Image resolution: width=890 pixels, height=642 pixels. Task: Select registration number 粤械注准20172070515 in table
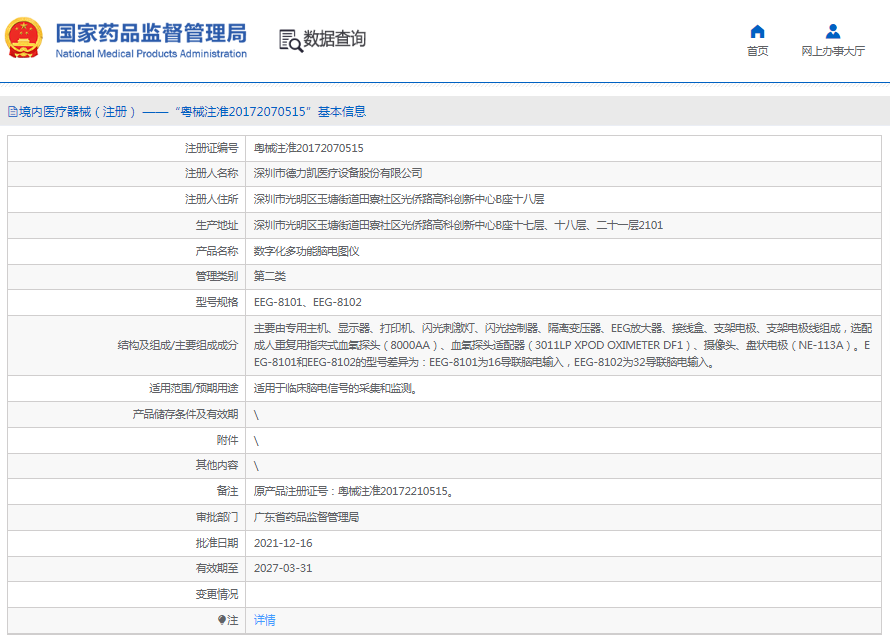309,148
